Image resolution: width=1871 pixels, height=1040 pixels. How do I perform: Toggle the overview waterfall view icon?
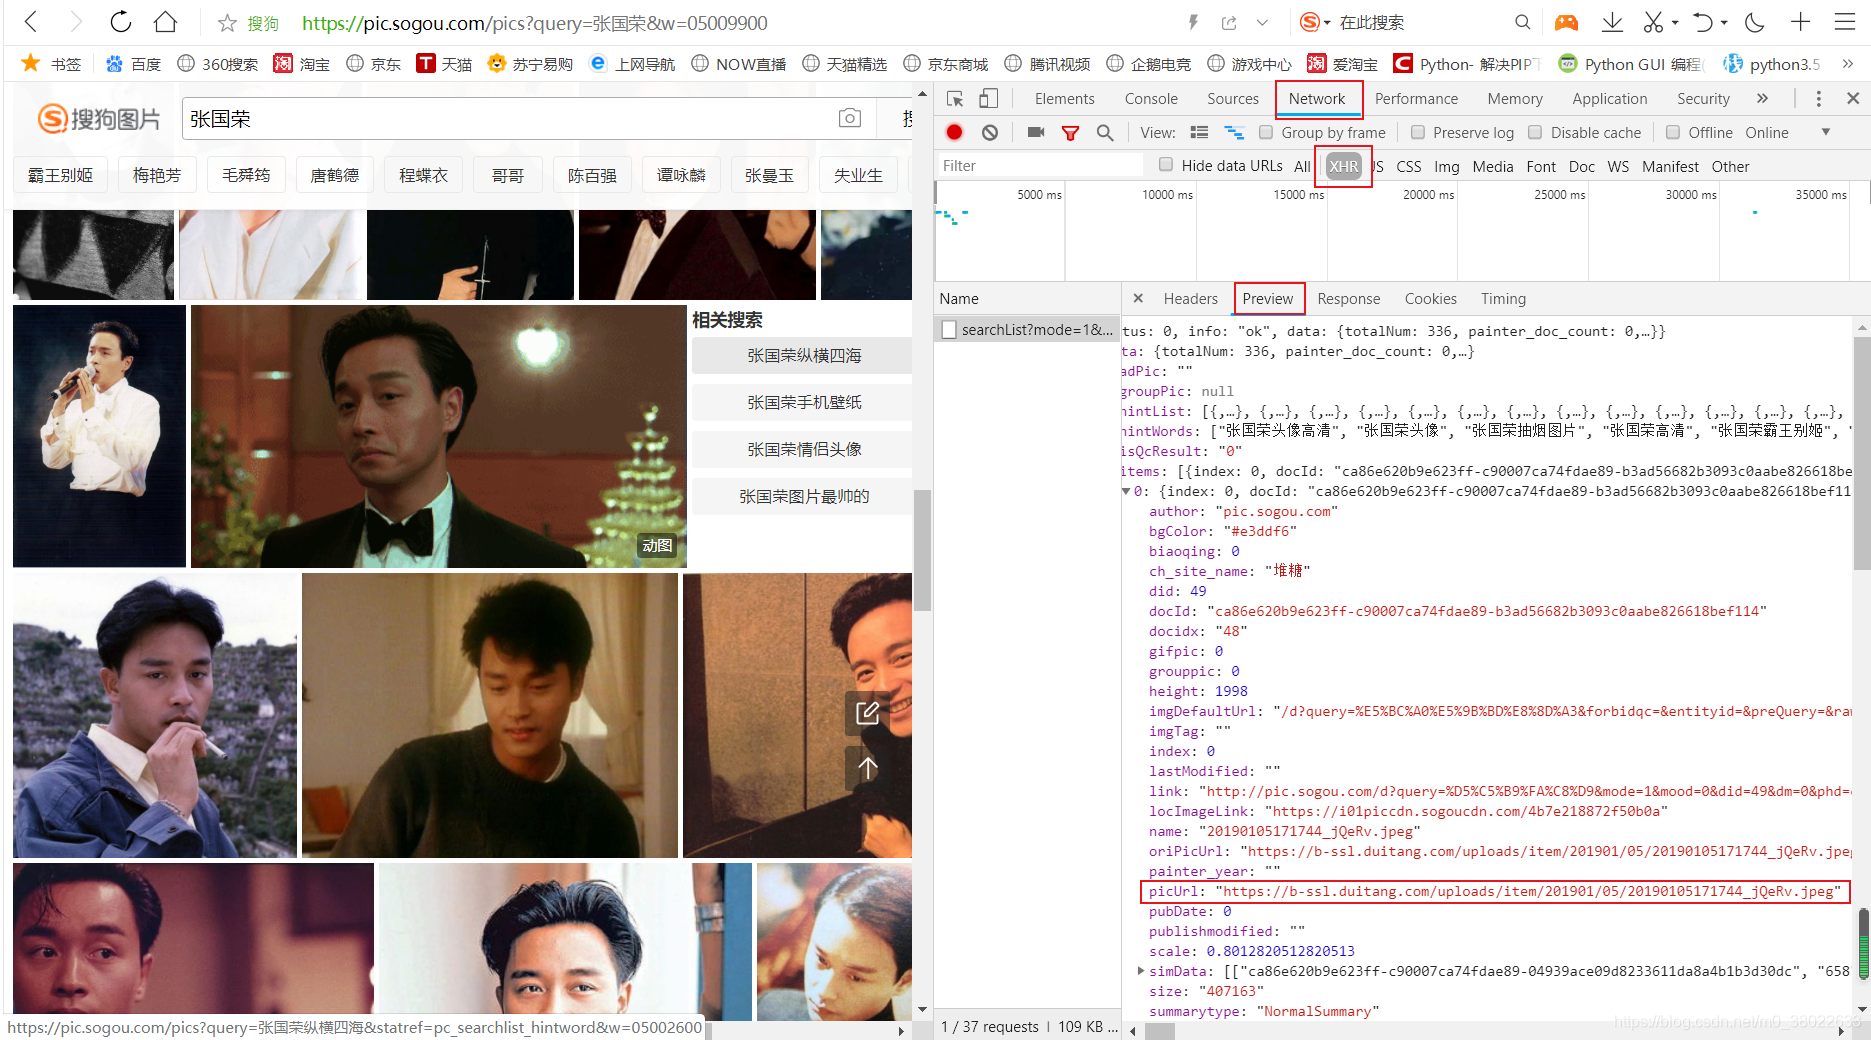[x=1234, y=132]
